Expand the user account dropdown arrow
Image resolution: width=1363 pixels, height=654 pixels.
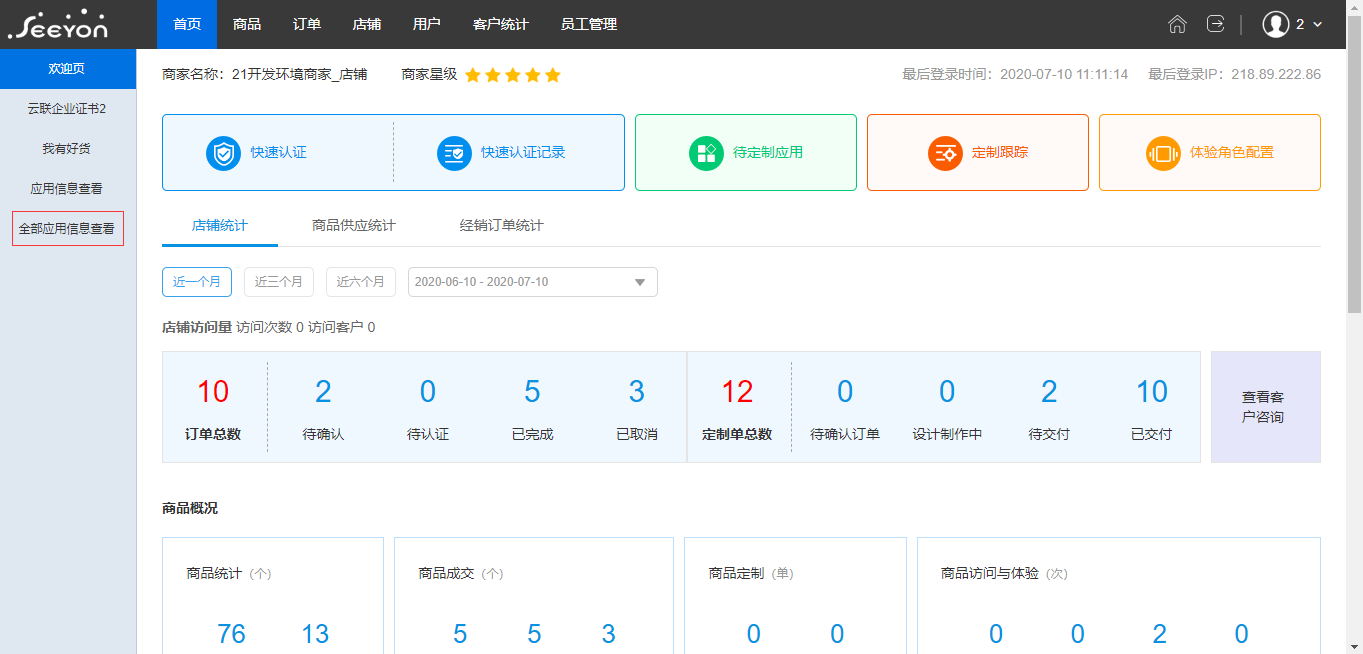pyautogui.click(x=1317, y=25)
